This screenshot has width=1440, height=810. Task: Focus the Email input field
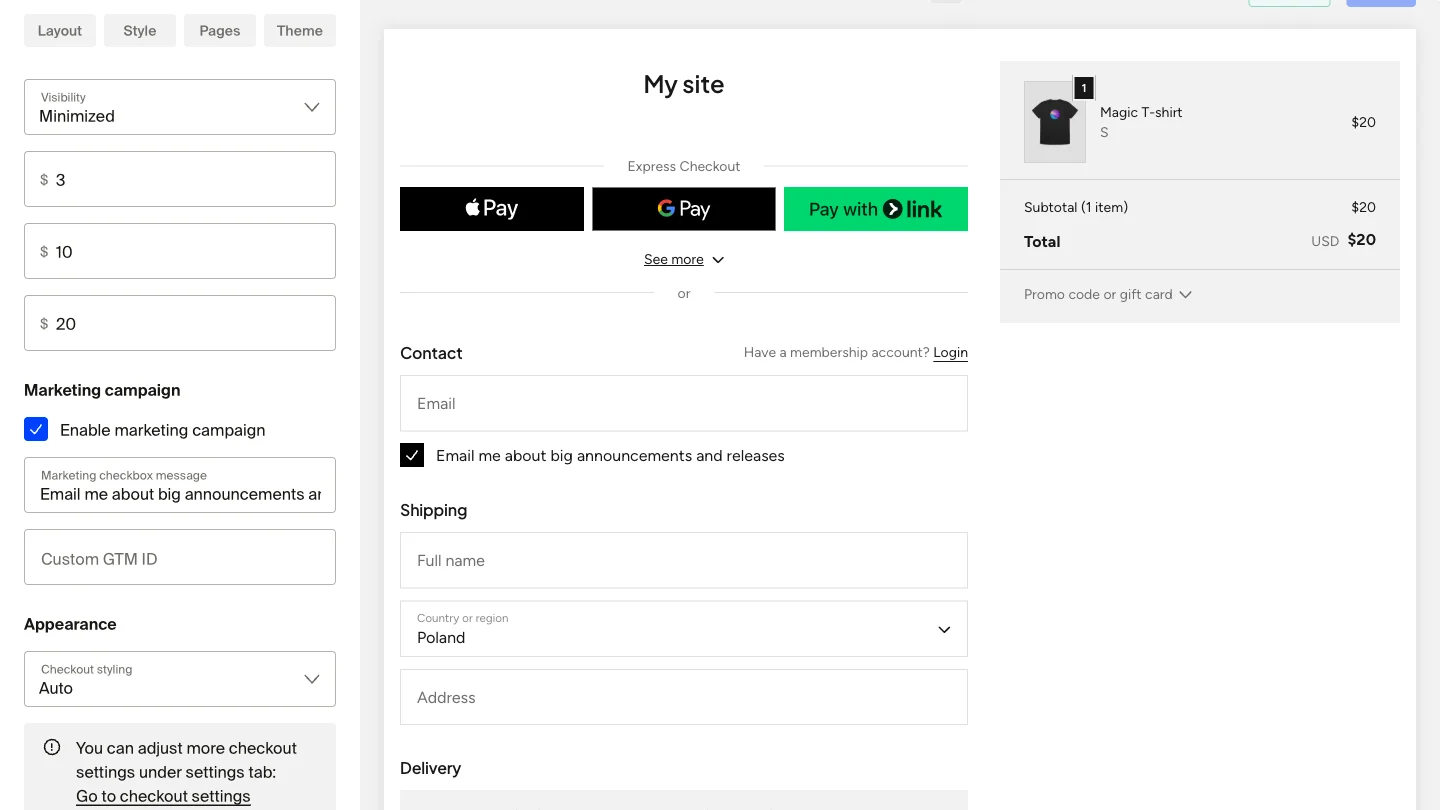tap(684, 403)
